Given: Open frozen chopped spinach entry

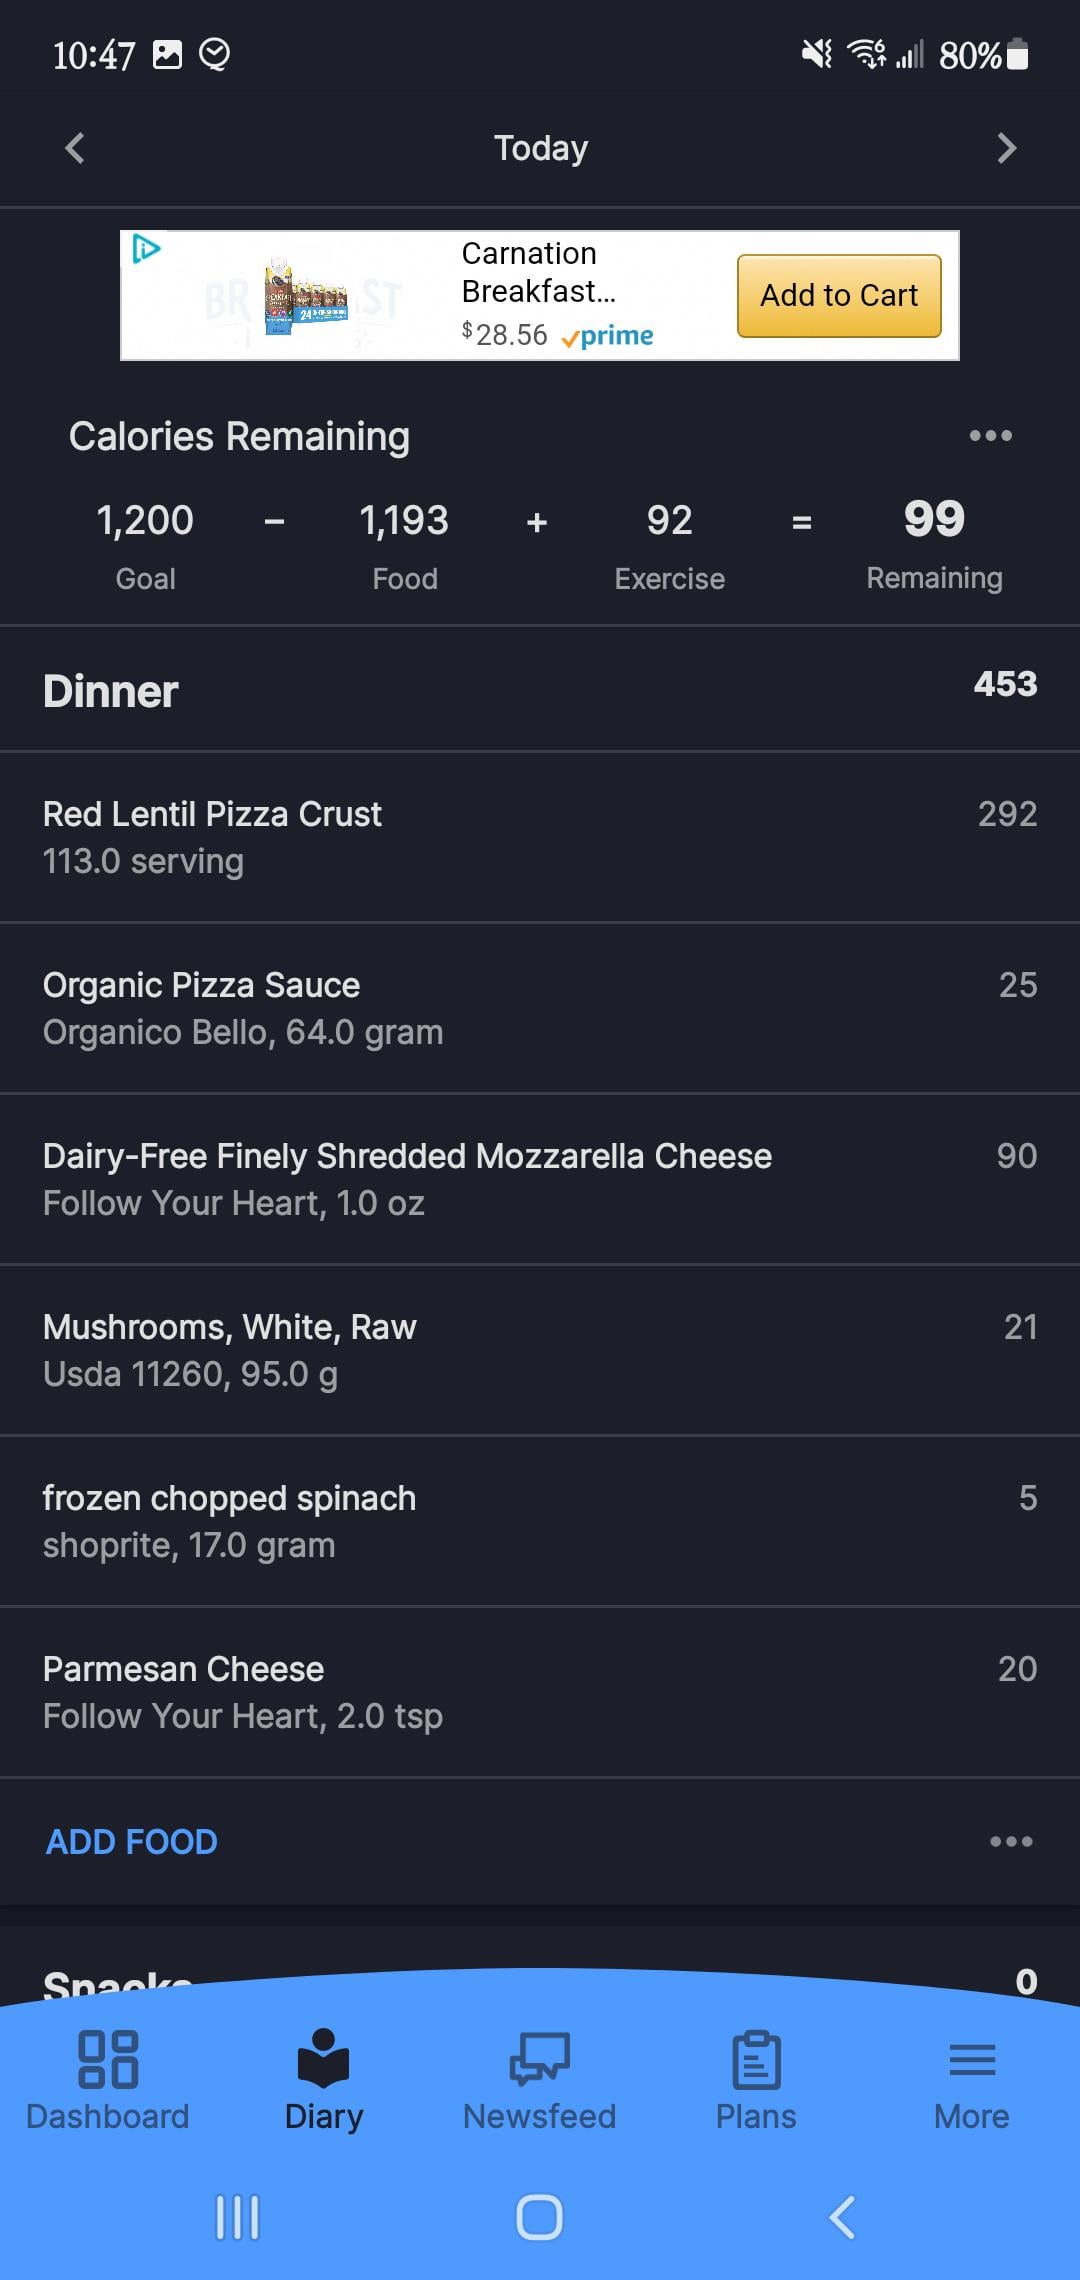Looking at the screenshot, I should [540, 1521].
